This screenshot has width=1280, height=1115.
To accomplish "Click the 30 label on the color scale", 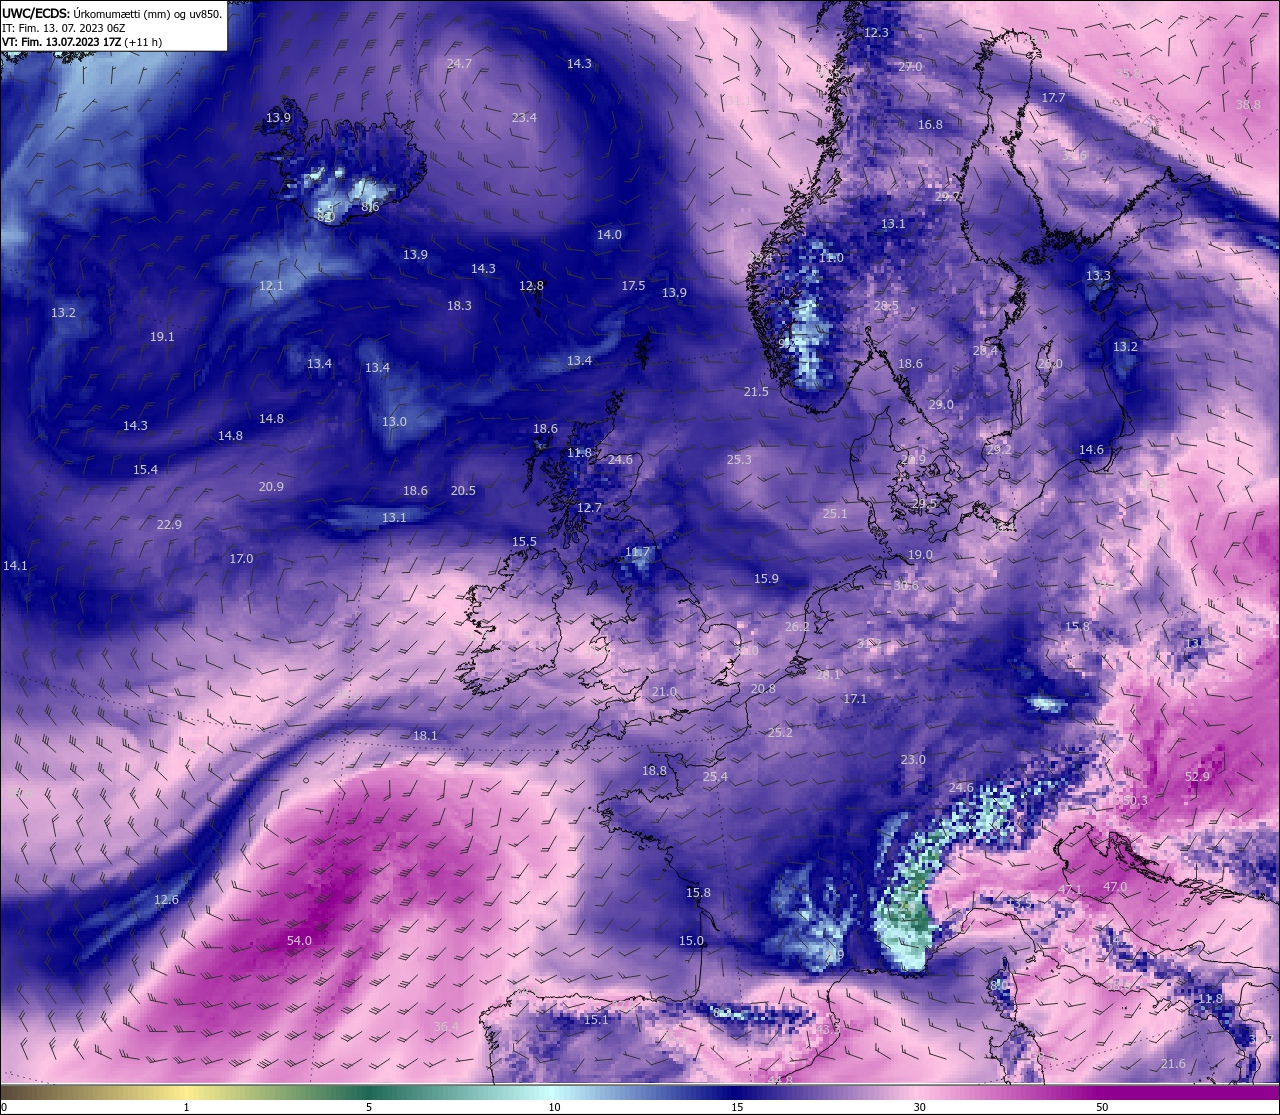I will 919,1107.
